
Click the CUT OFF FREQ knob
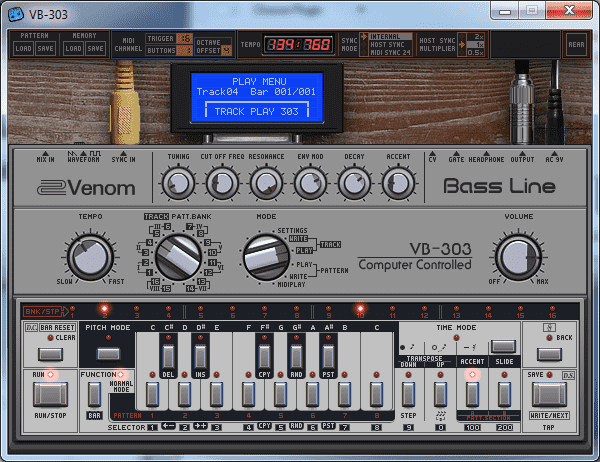[x=222, y=183]
